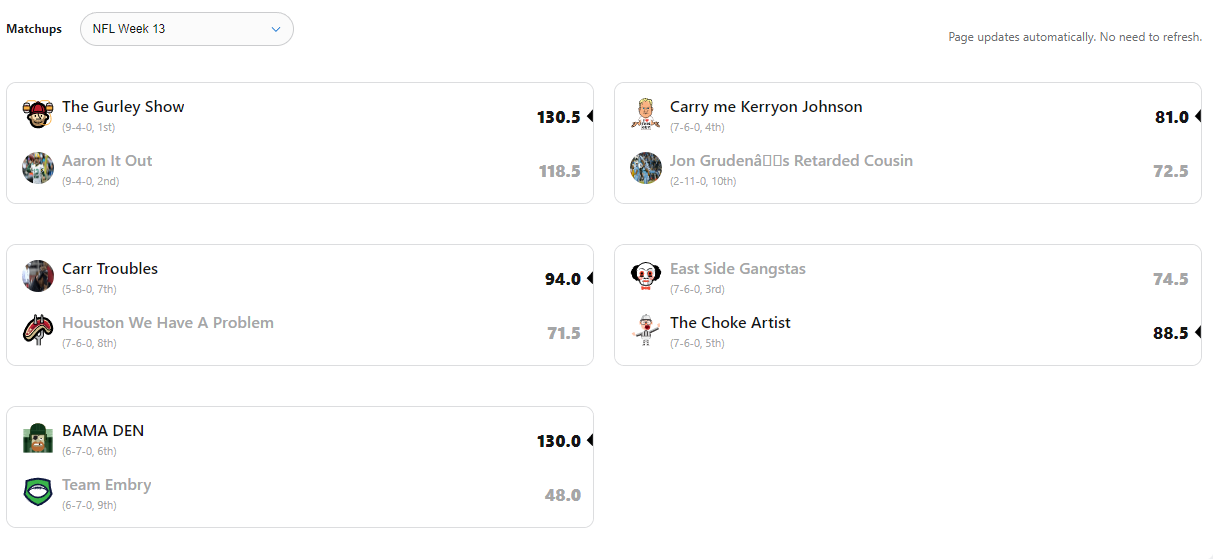Click Carry me Kerryon Johnson's cartoon avatar
1213x559 pixels.
[x=646, y=115]
